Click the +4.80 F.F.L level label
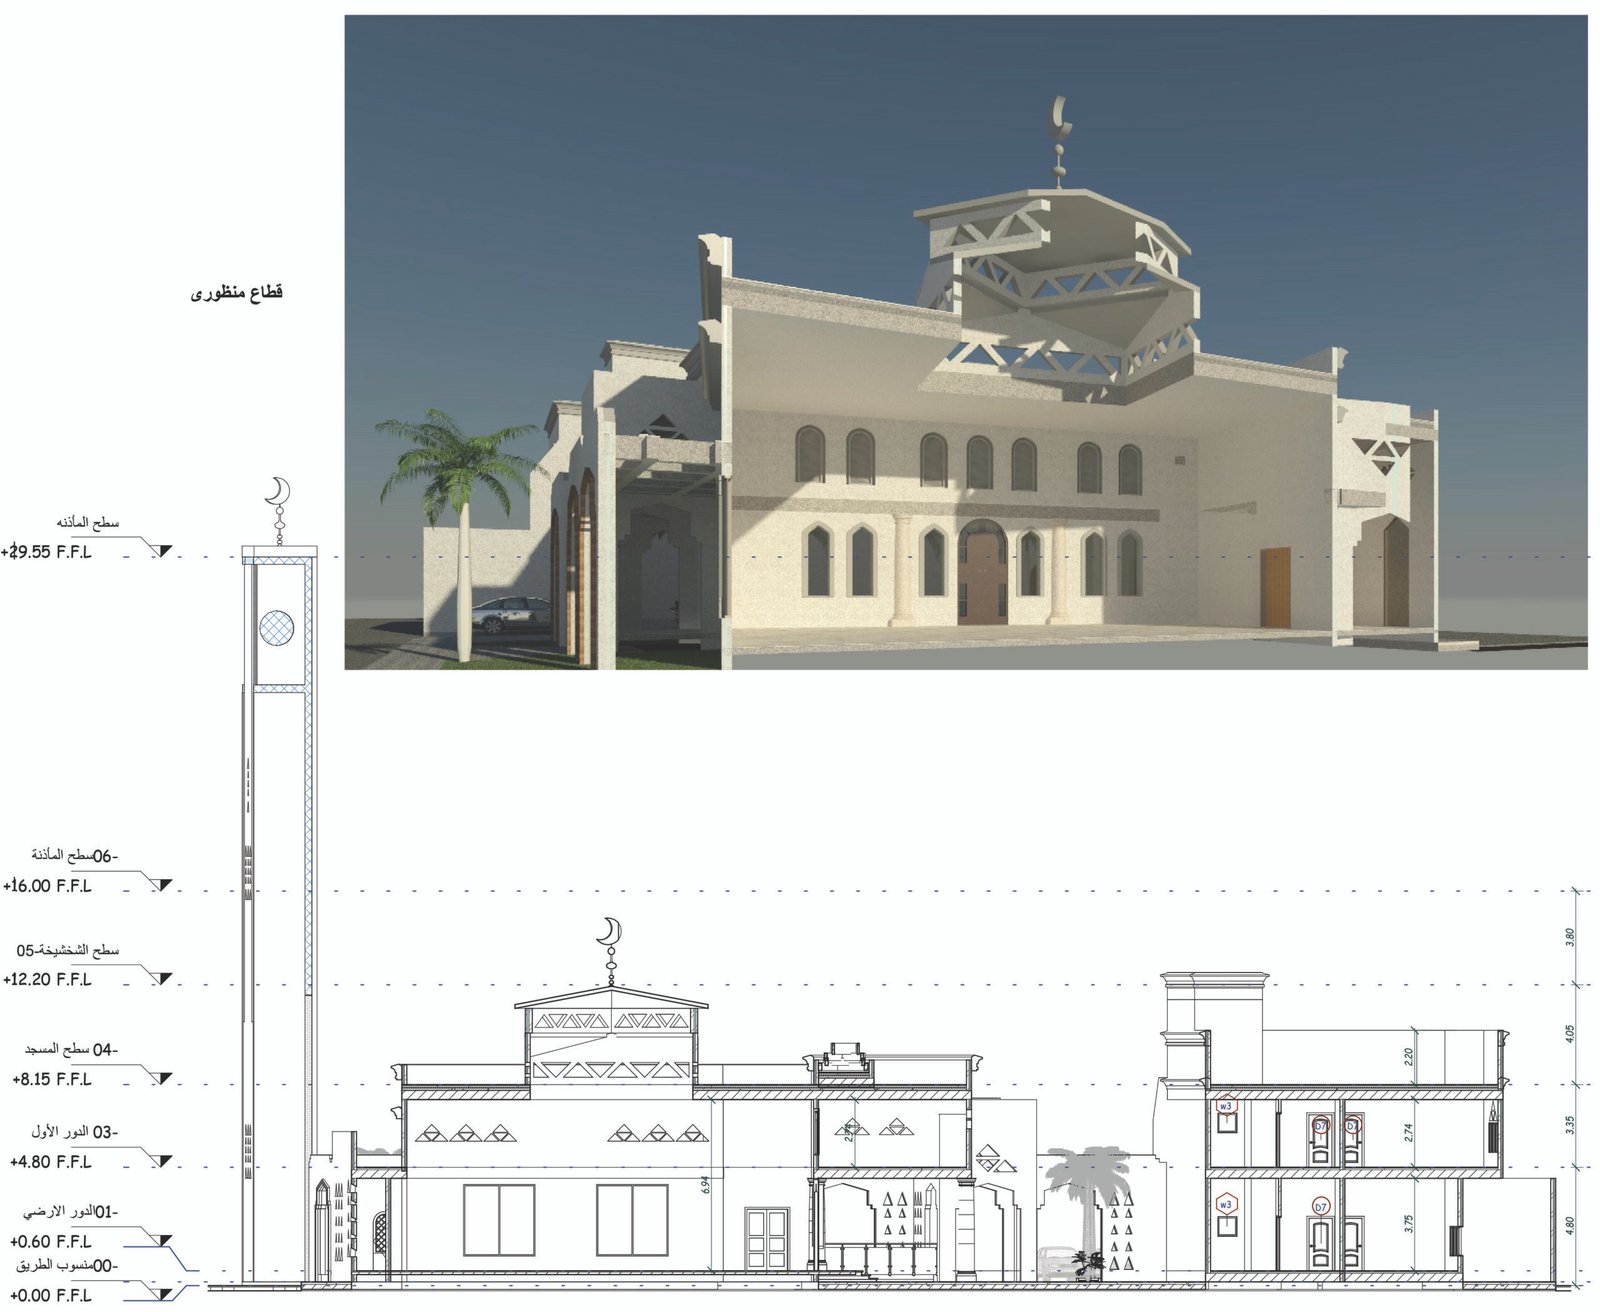 click(51, 1162)
